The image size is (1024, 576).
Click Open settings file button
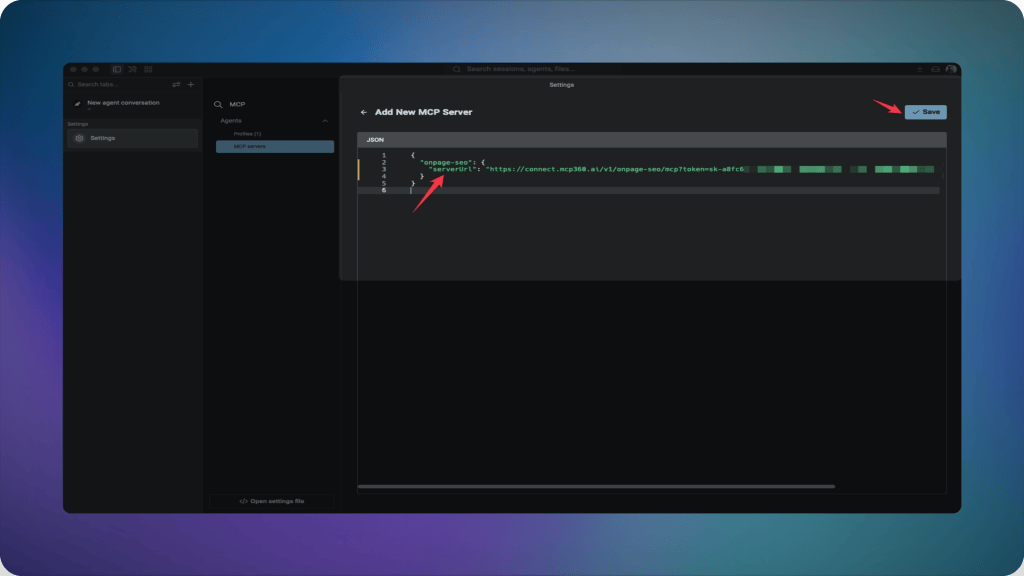[272, 502]
